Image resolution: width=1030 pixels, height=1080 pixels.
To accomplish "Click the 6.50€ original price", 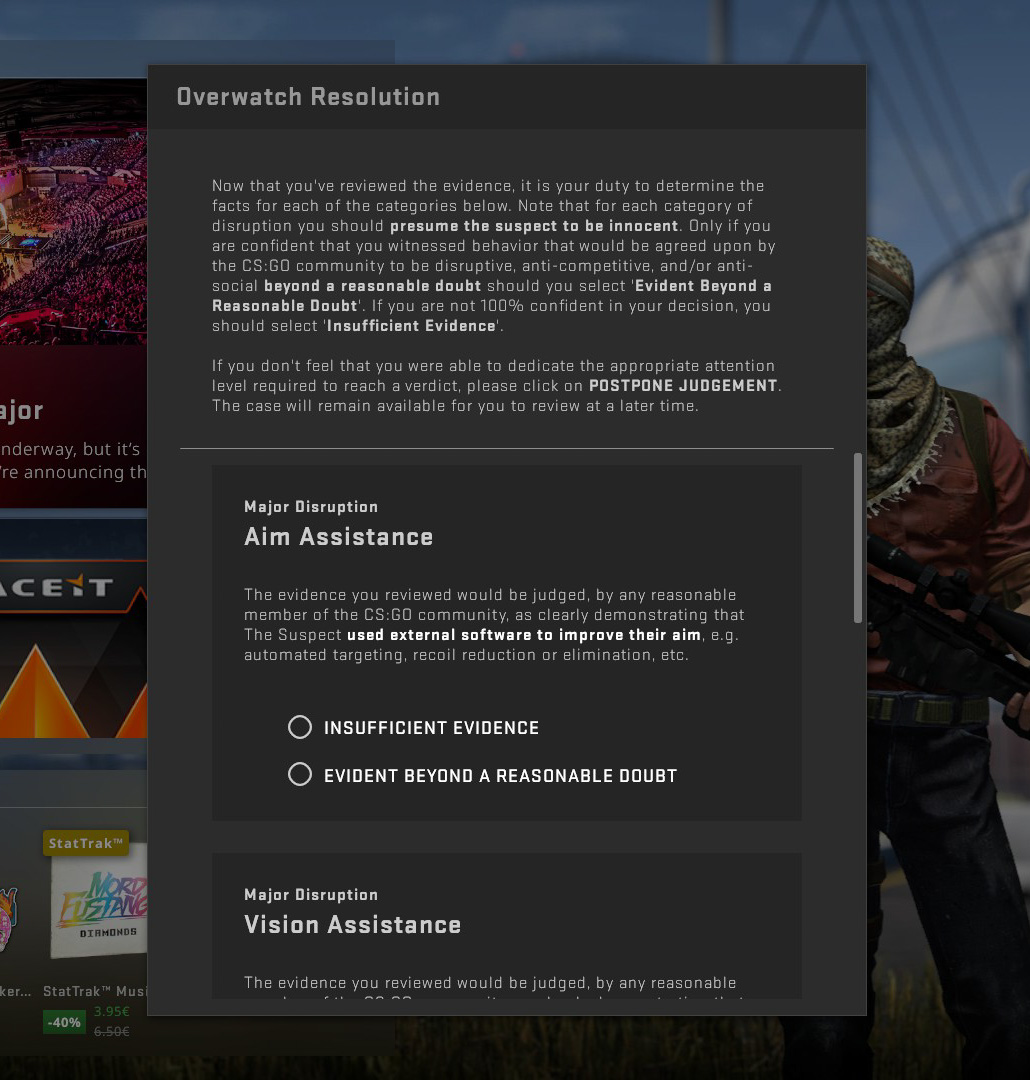I will click(x=112, y=1031).
